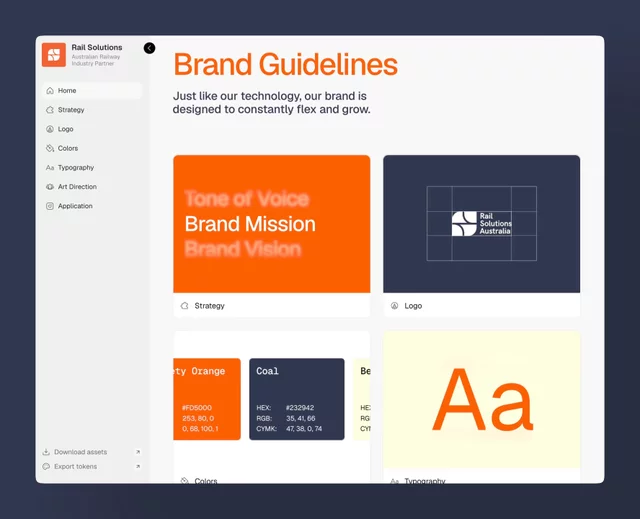The width and height of the screenshot is (640, 519).
Task: Open the orange Strategy card thumbnail
Action: click(272, 224)
